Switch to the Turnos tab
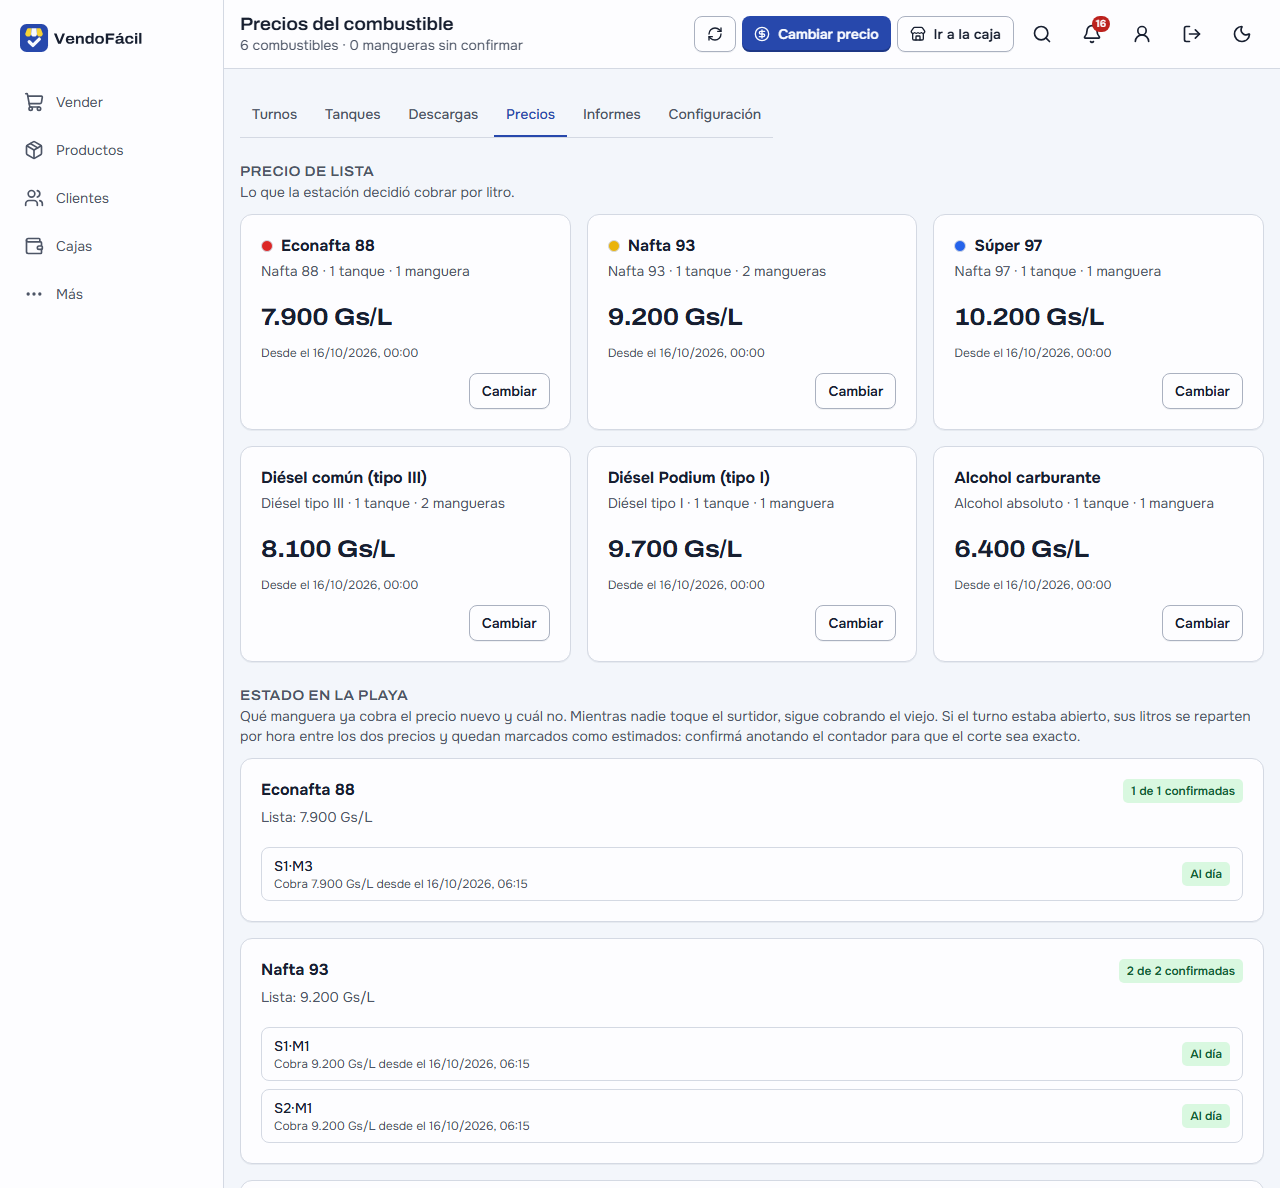 coord(274,114)
